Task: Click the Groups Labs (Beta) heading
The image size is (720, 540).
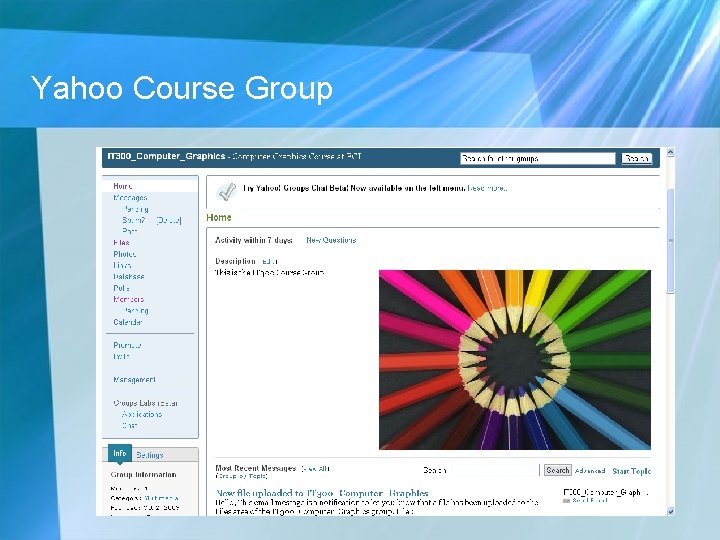Action: pyautogui.click(x=146, y=403)
